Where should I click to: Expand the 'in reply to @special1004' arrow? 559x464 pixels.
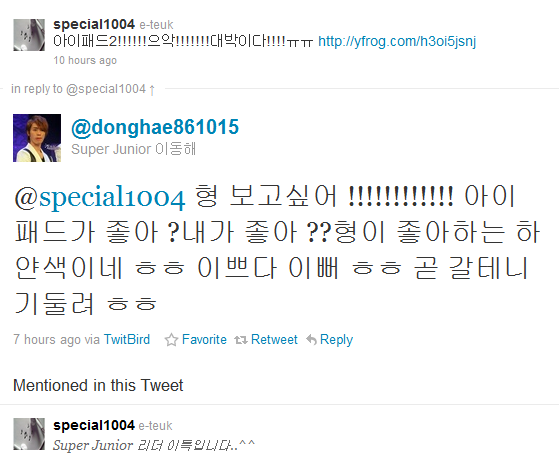pyautogui.click(x=152, y=89)
